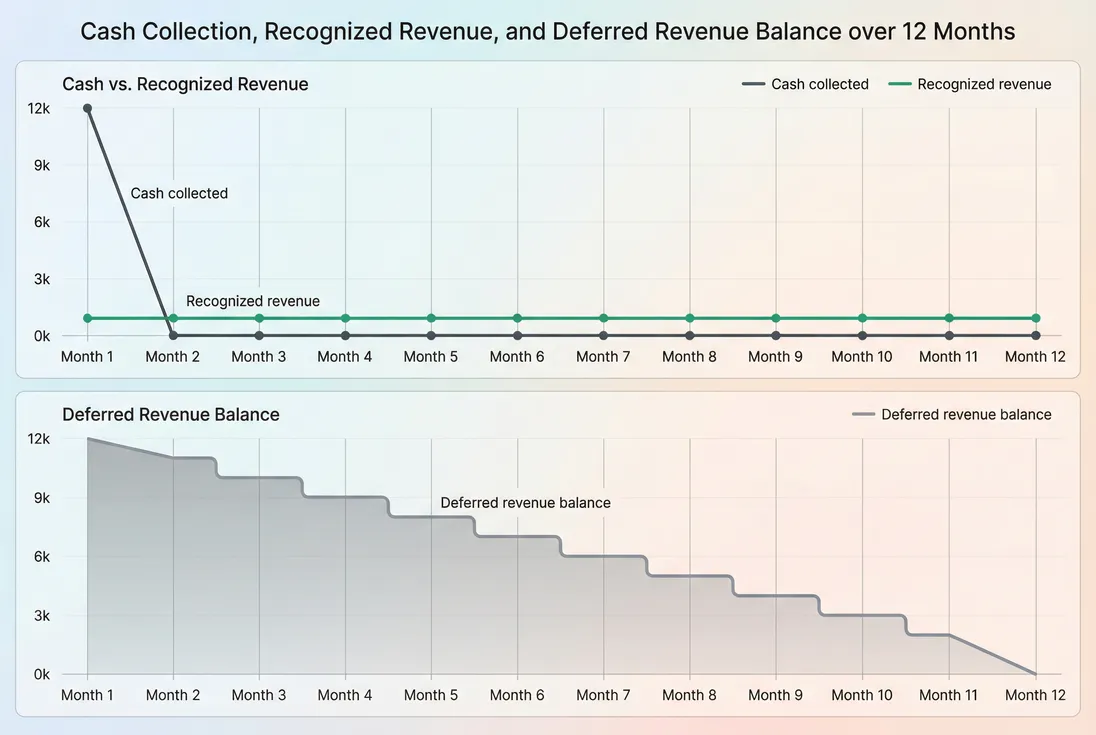
Task: Open the main chart title options
Action: [x=548, y=31]
